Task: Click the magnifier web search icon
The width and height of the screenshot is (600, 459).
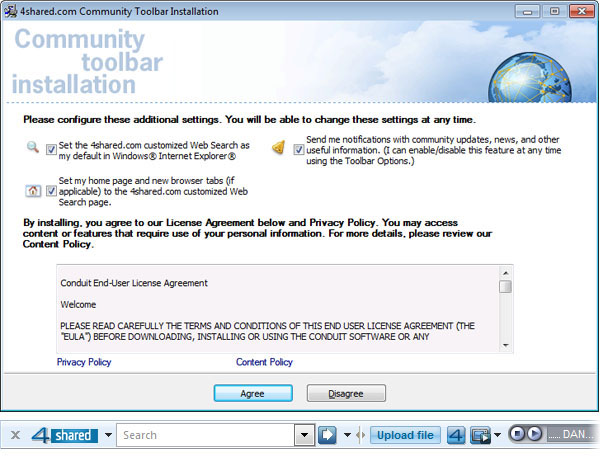Action: (x=33, y=147)
